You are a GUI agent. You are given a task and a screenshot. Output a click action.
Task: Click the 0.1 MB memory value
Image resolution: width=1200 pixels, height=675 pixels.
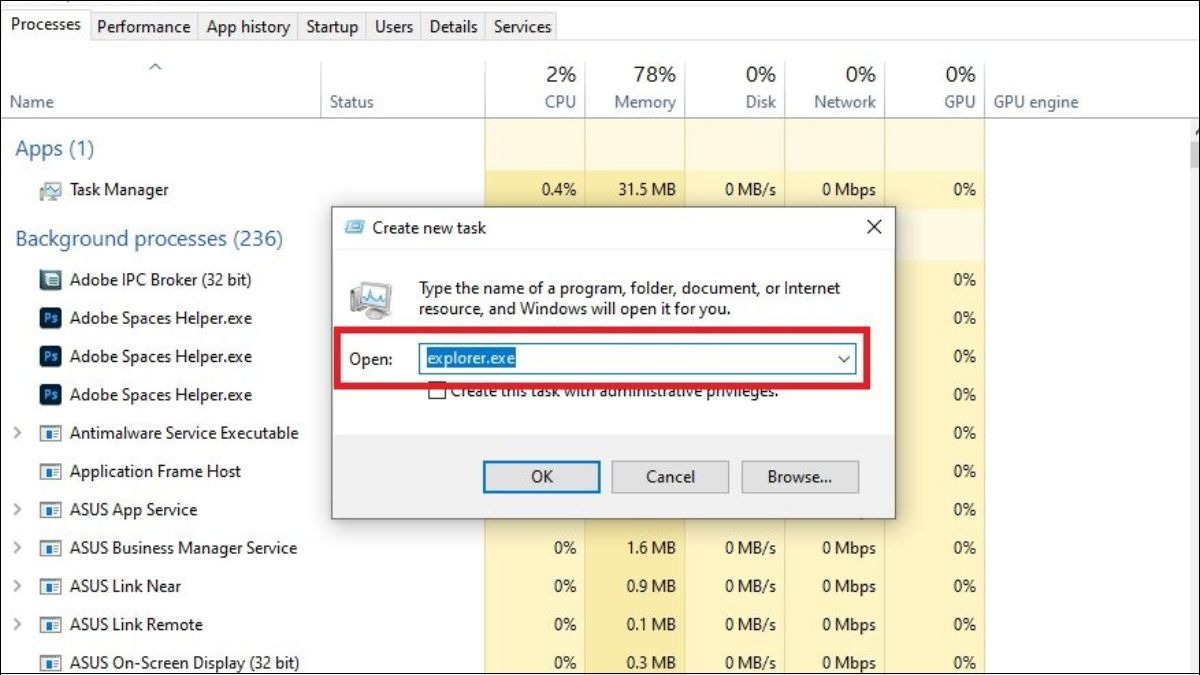tap(650, 625)
